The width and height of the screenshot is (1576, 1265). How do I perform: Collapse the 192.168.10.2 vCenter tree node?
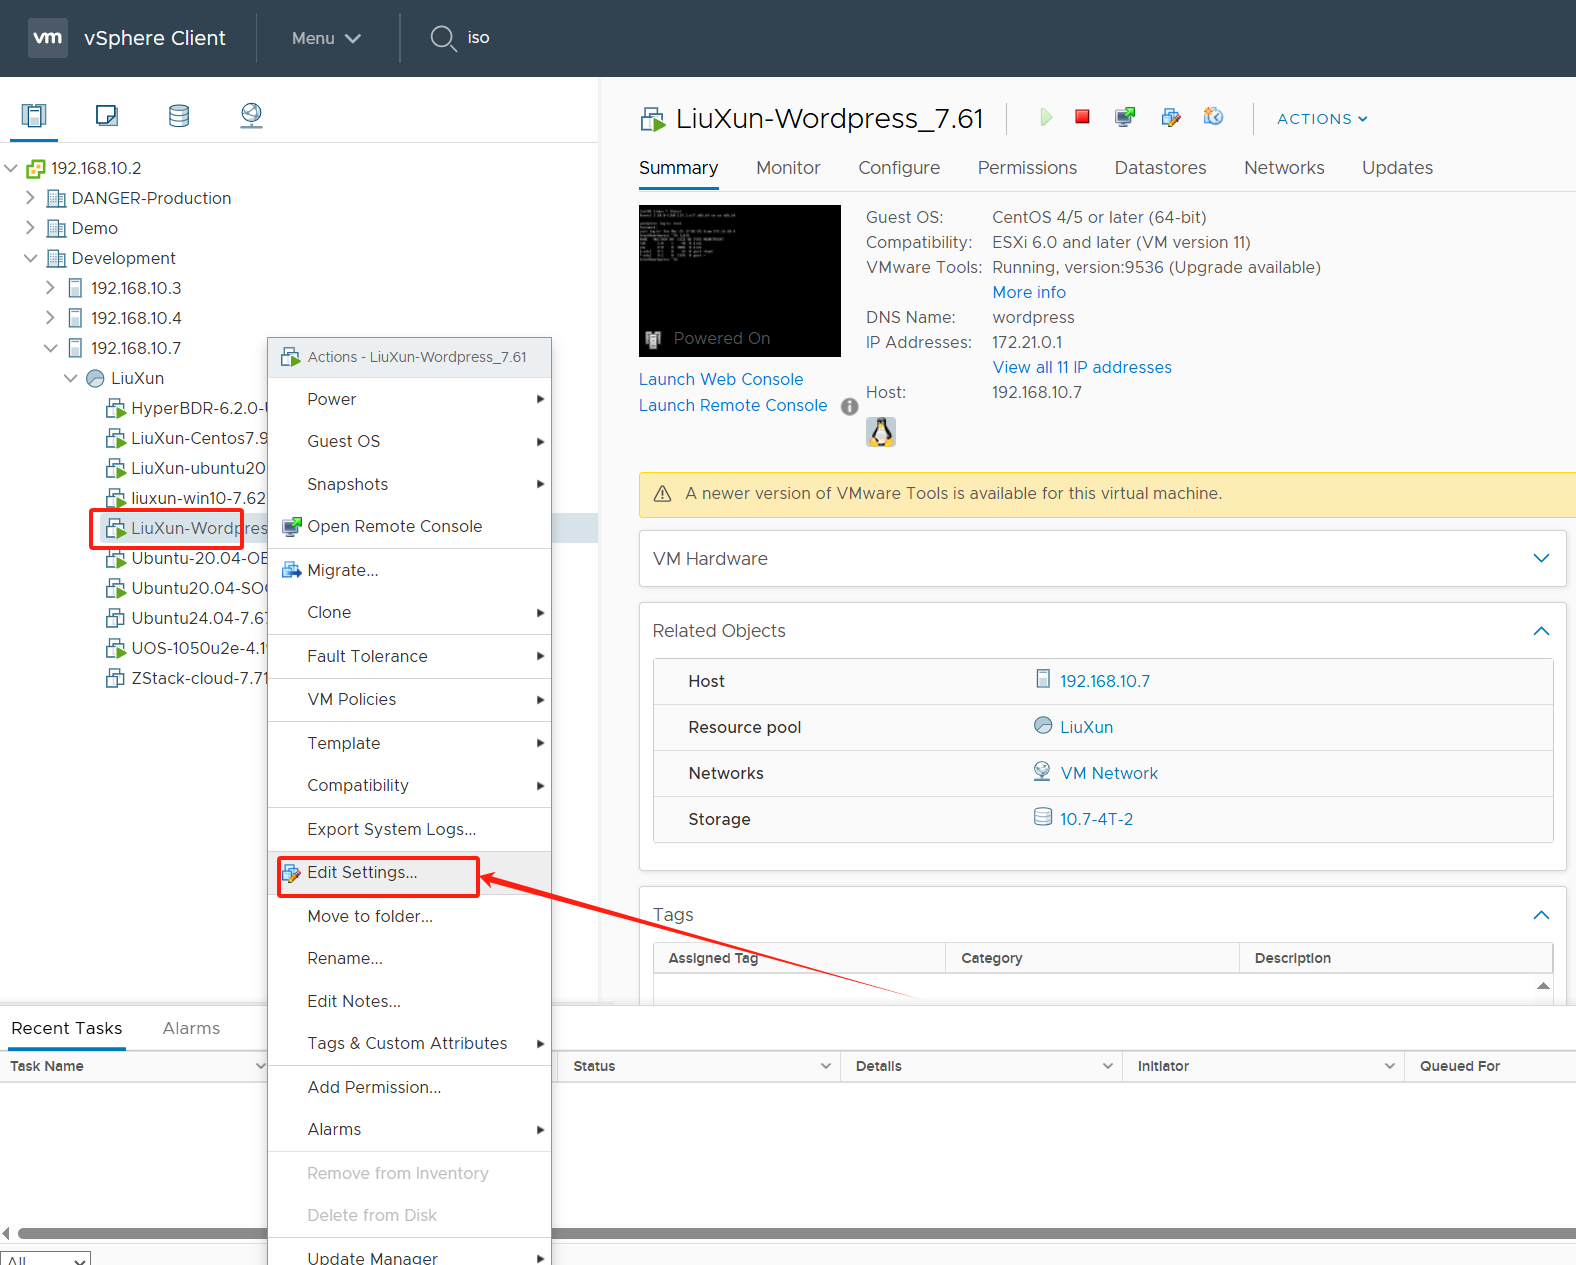[x=11, y=168]
